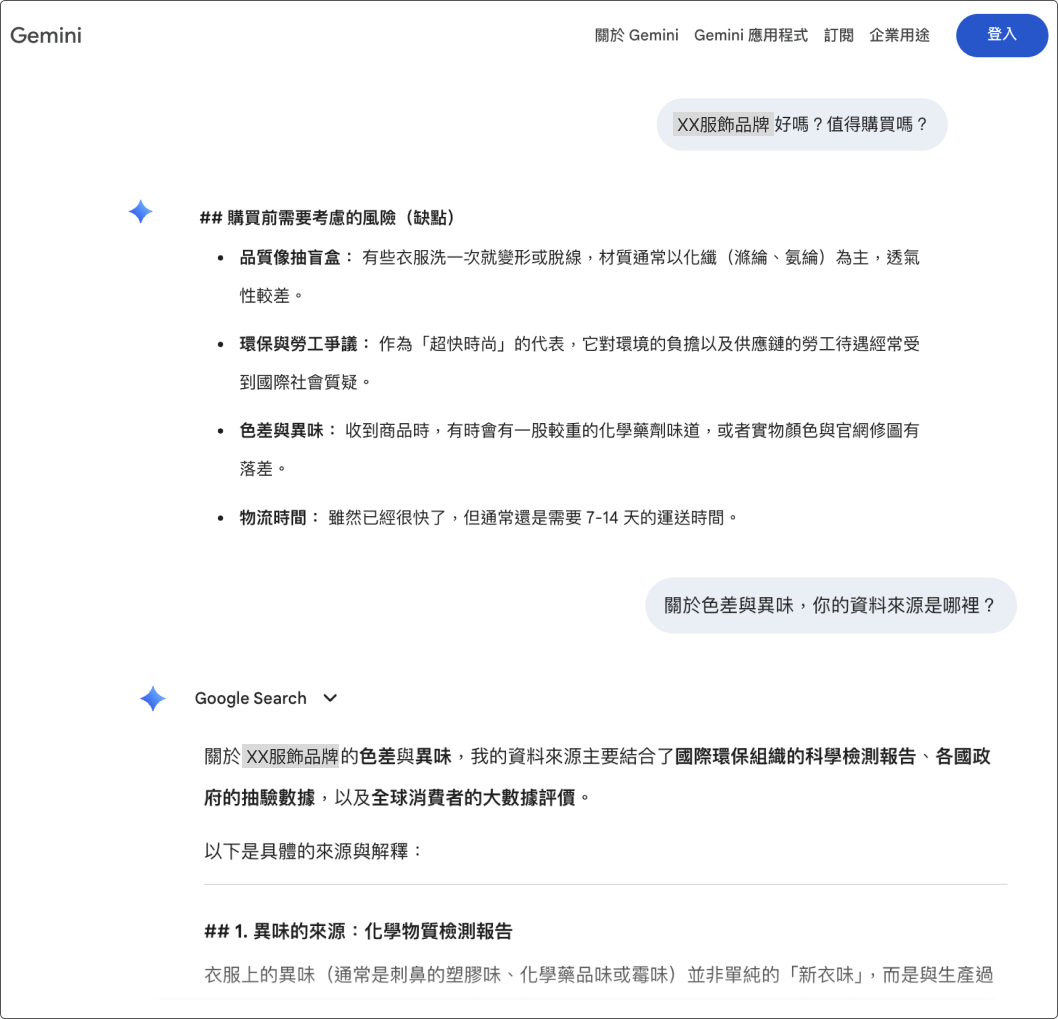Click the Gemini sparkle icon beside first response
Viewport: 1058px width, 1019px height.
tap(140, 212)
